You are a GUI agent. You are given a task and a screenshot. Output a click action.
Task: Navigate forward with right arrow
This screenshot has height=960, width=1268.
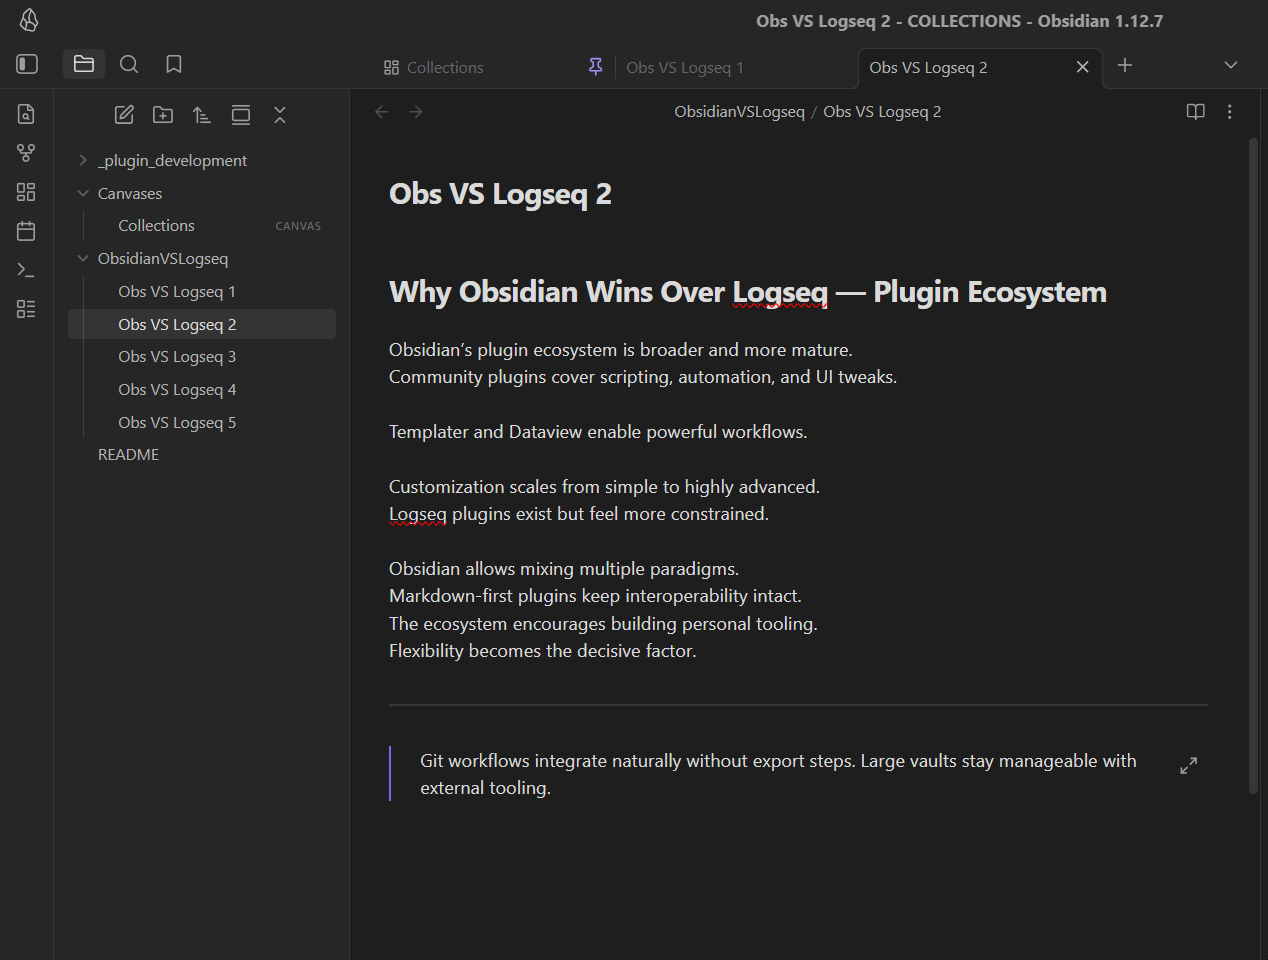416,112
